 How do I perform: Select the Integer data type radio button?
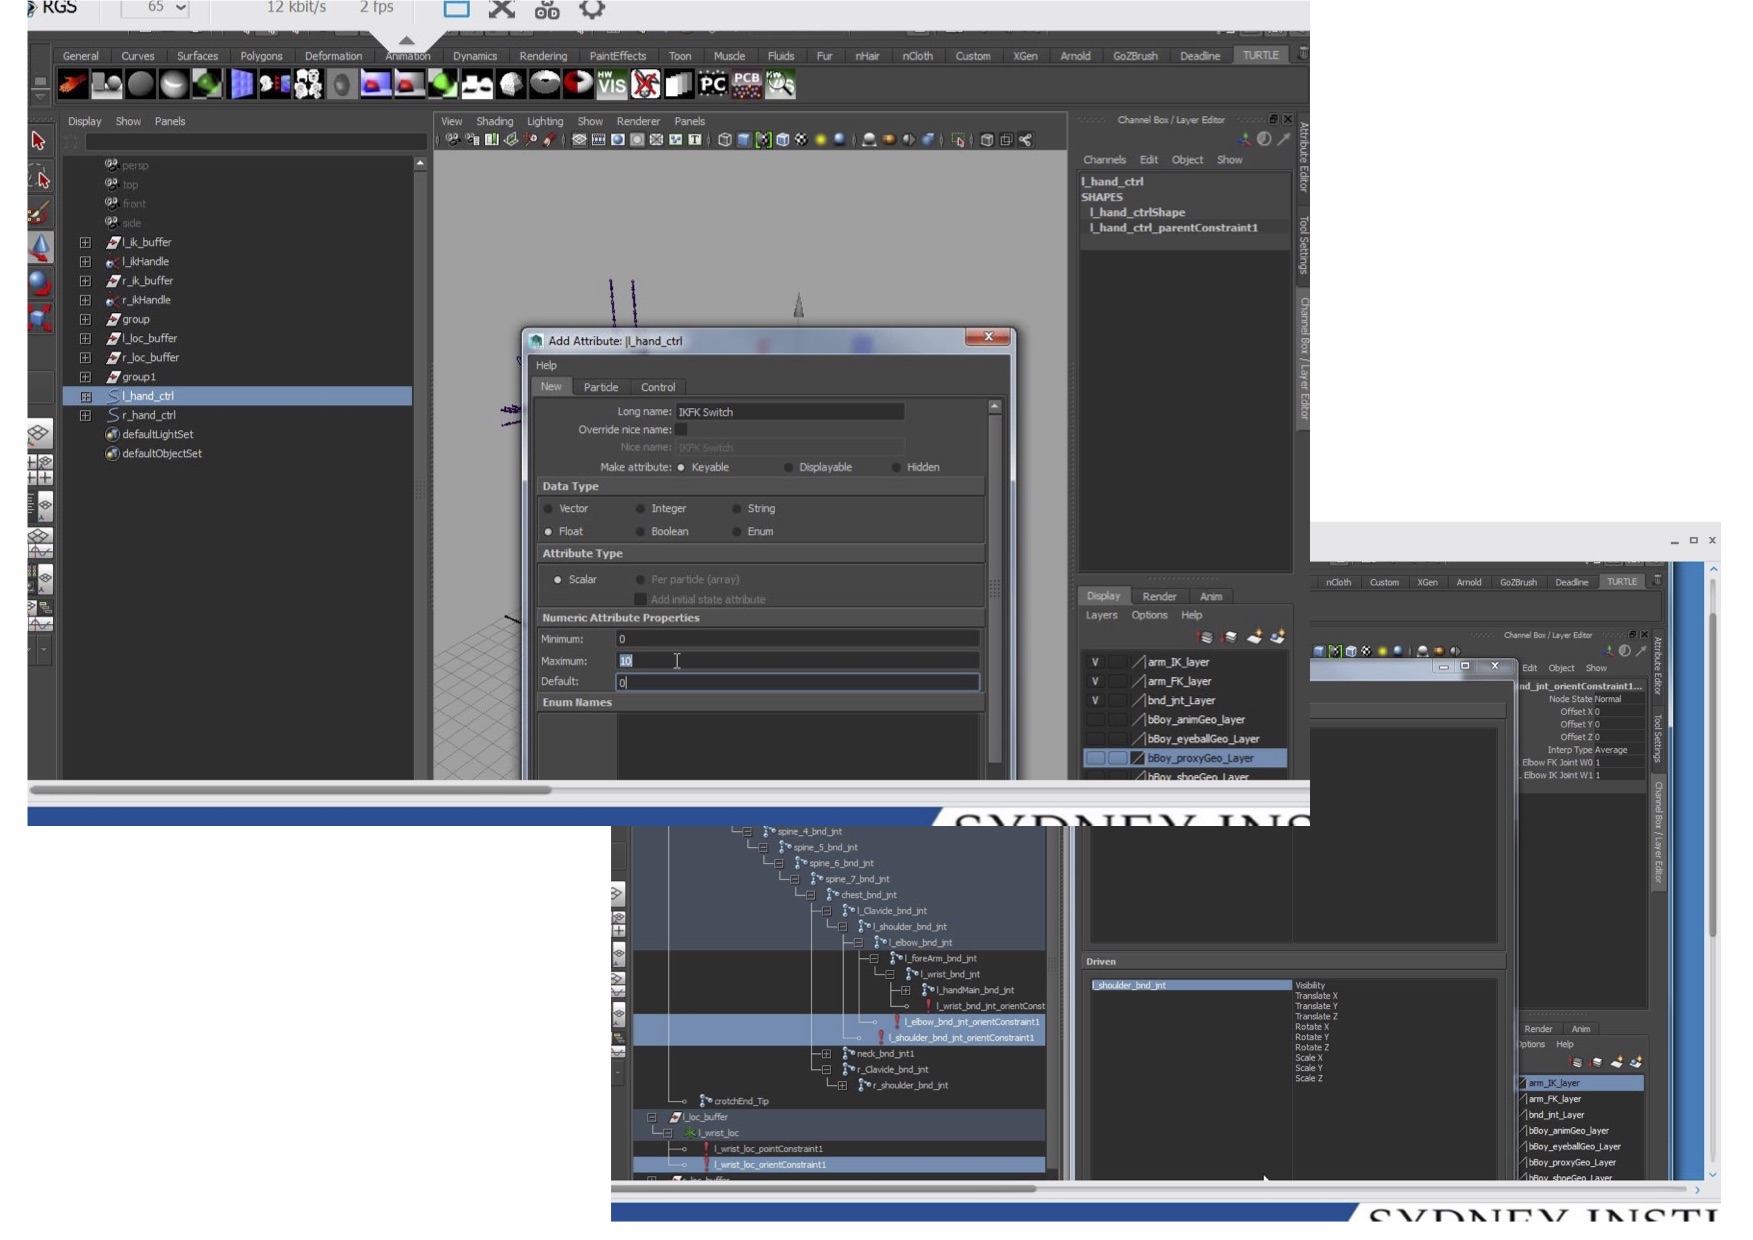641,509
